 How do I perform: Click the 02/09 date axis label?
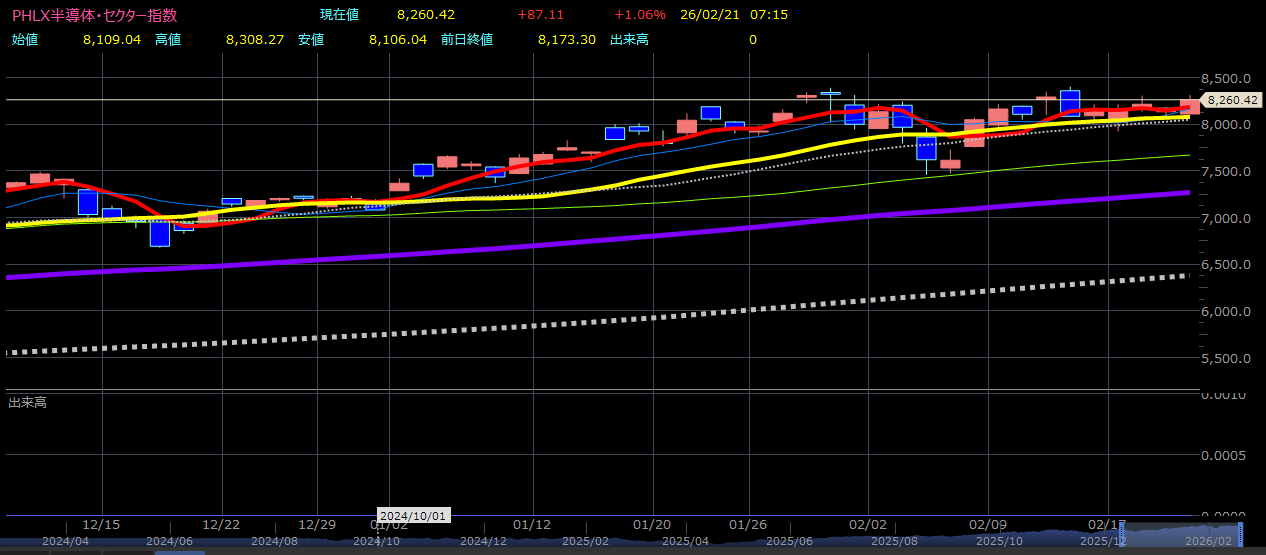pos(987,524)
